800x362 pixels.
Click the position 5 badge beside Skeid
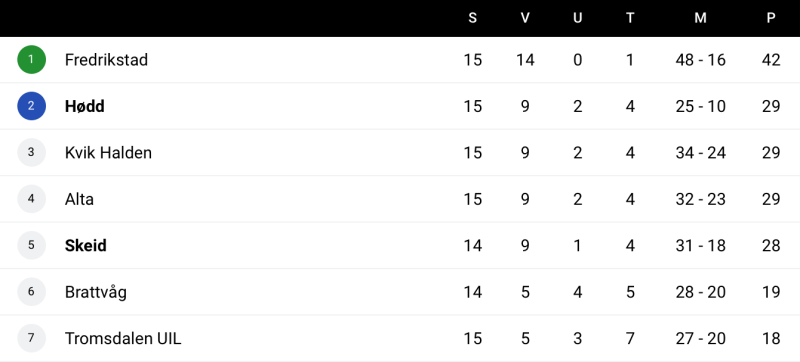[x=31, y=245]
